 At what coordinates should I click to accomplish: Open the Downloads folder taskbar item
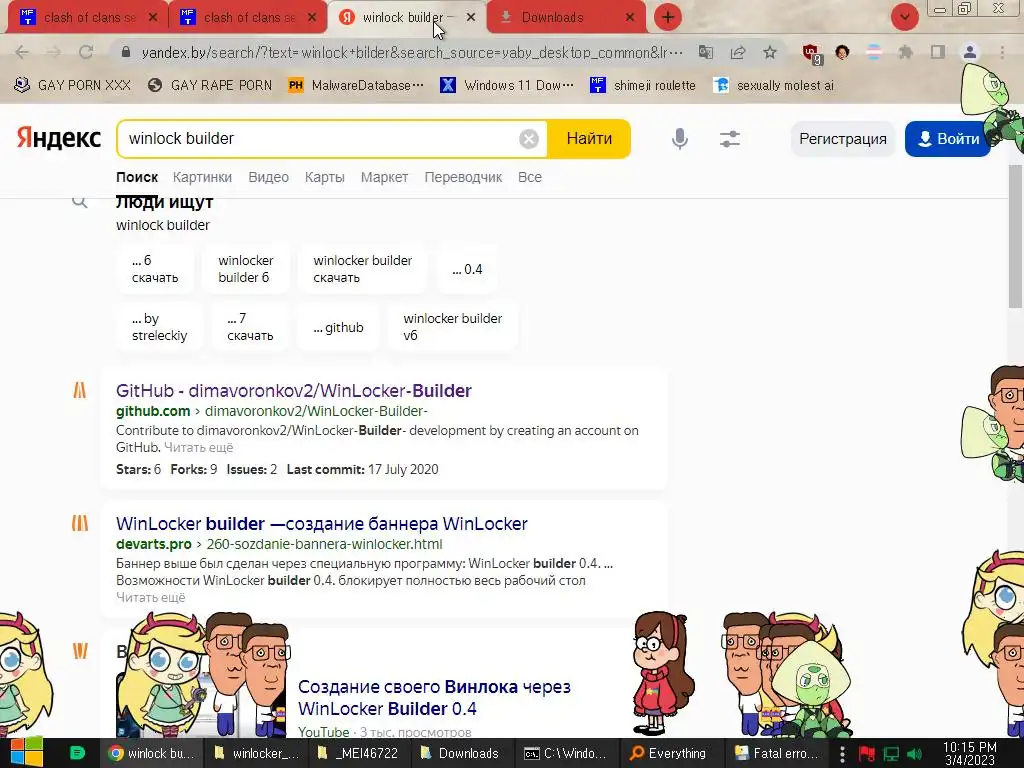click(x=460, y=753)
